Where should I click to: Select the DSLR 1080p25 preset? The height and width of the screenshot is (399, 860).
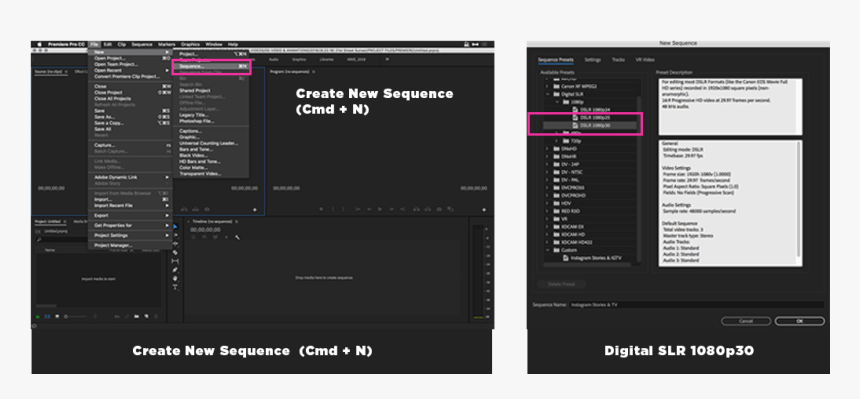[x=590, y=117]
